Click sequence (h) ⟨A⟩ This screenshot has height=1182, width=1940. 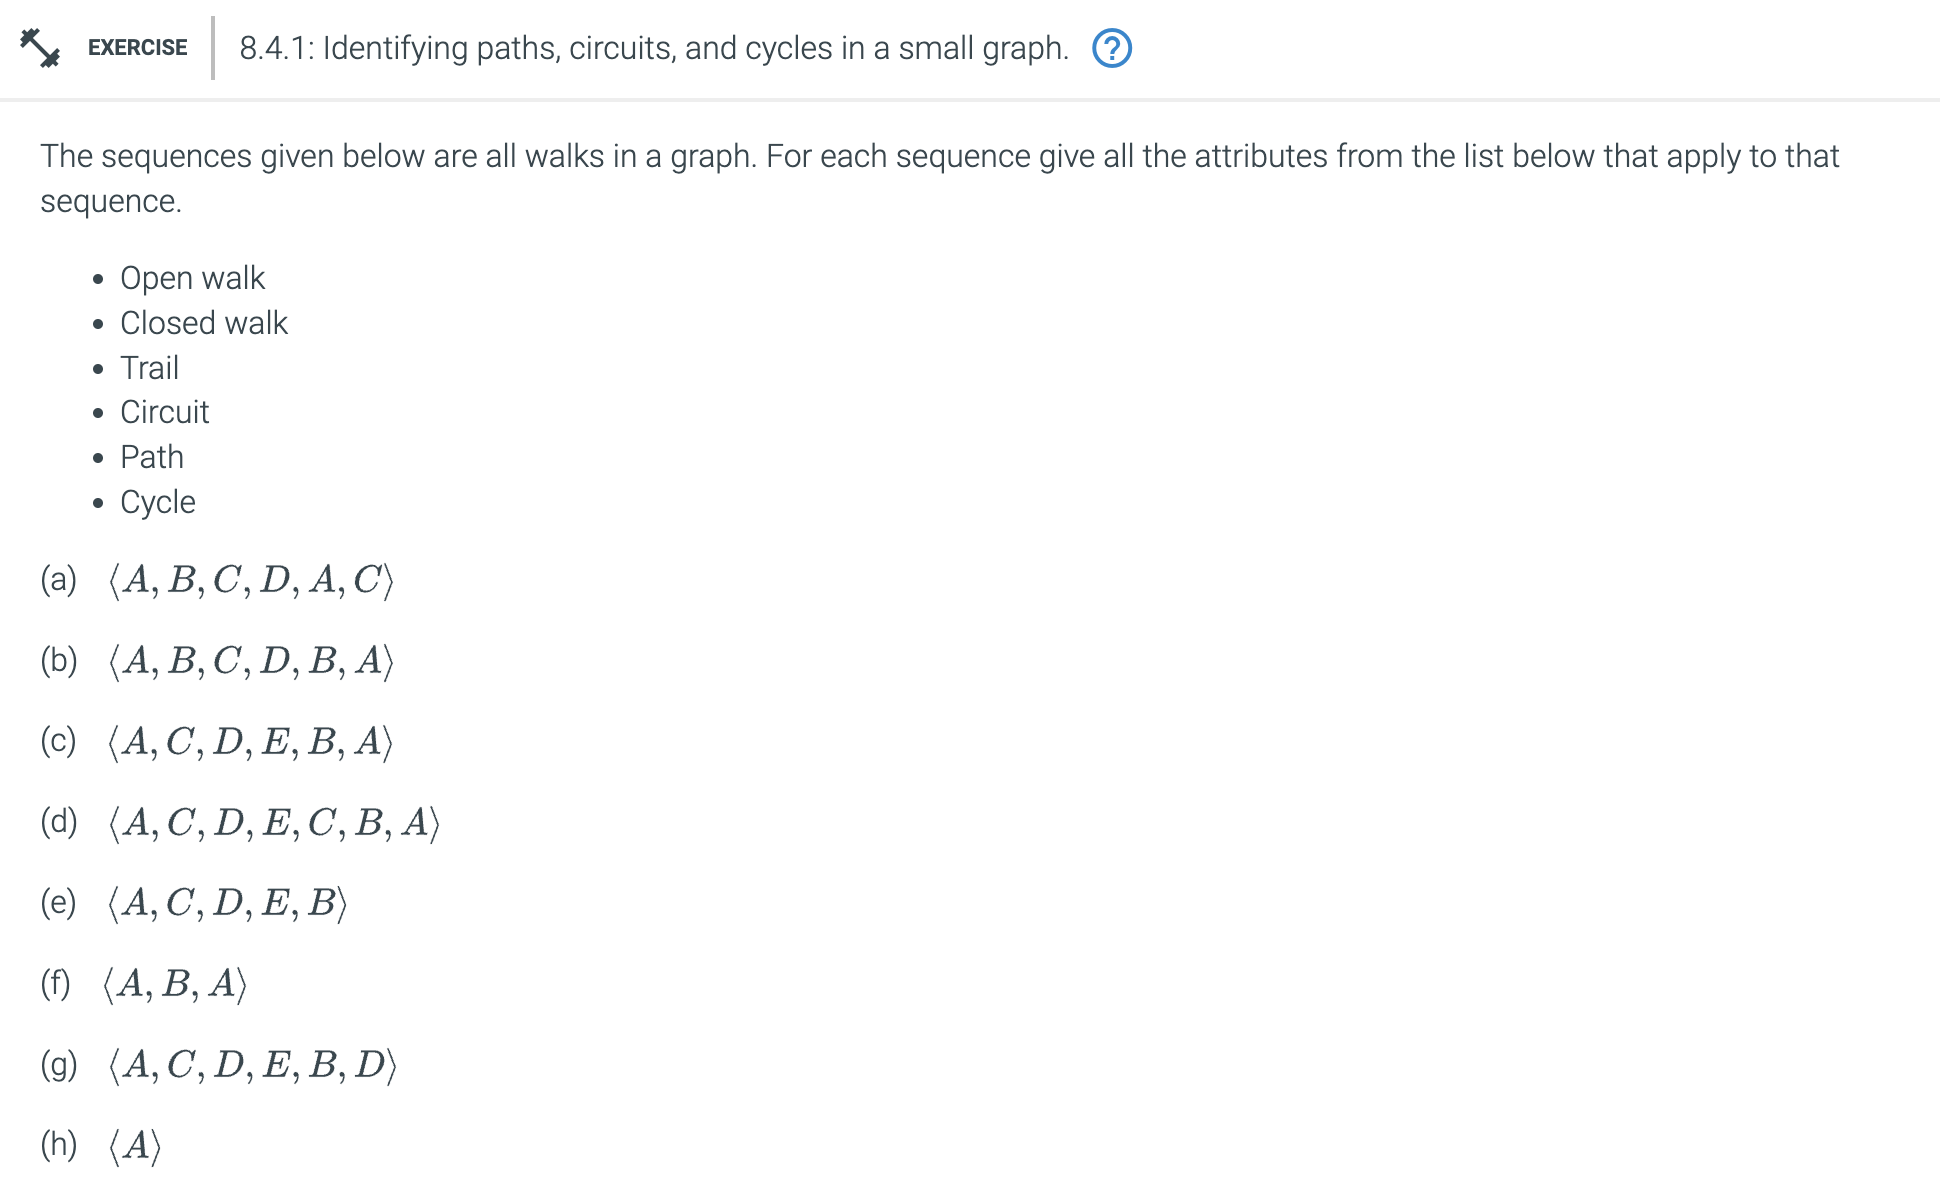(x=135, y=1146)
